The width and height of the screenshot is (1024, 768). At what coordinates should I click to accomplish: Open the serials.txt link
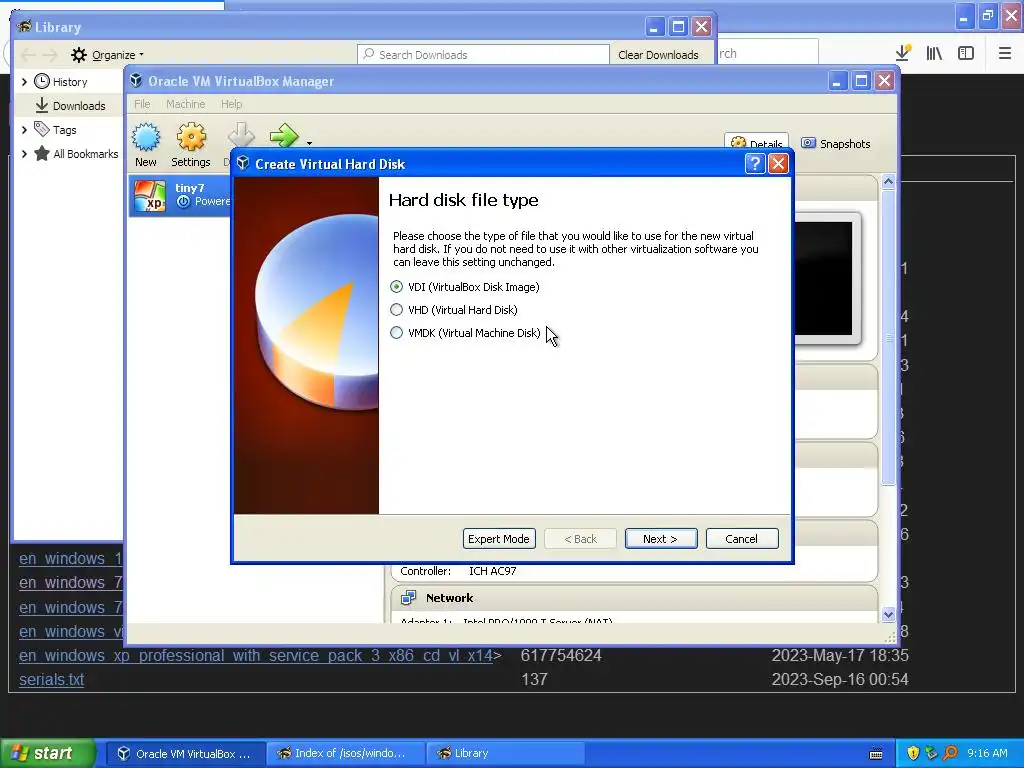(x=52, y=679)
